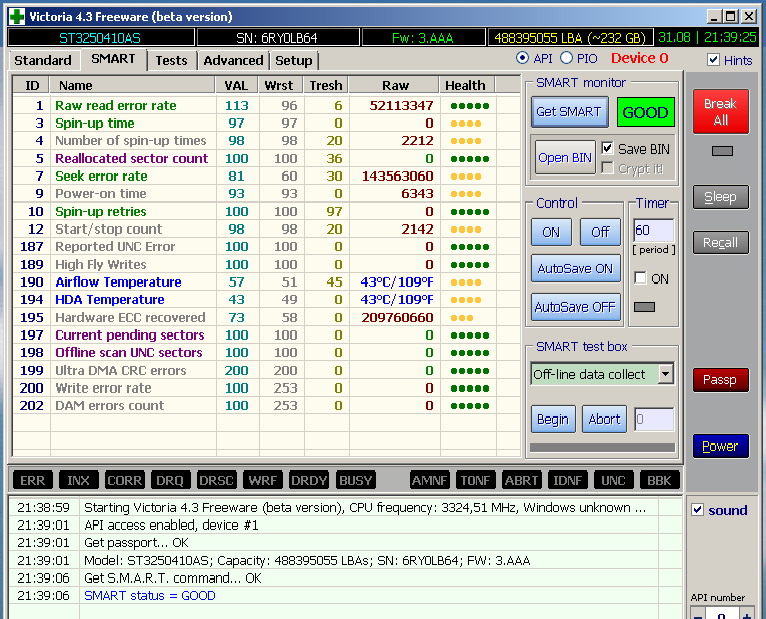Screen dimensions: 766x619
Task: Toggle the Crypt it! checkbox
Action: 607,168
